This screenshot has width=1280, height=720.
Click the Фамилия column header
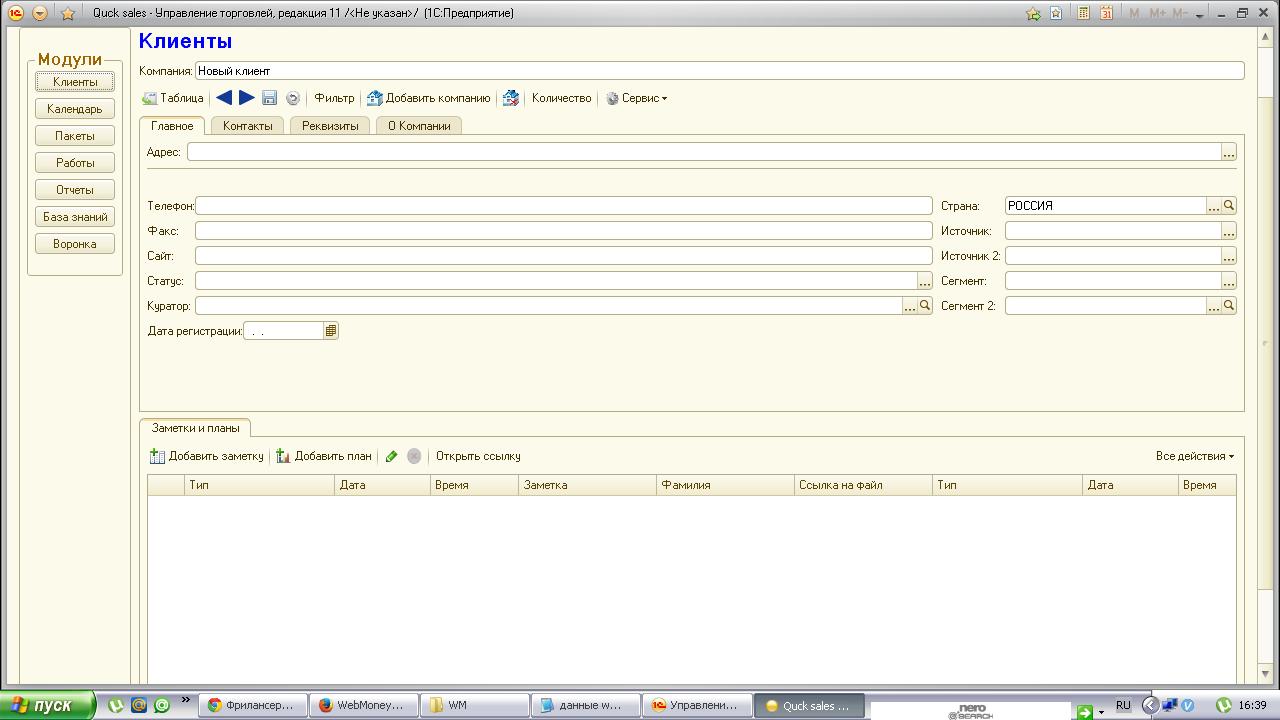726,485
